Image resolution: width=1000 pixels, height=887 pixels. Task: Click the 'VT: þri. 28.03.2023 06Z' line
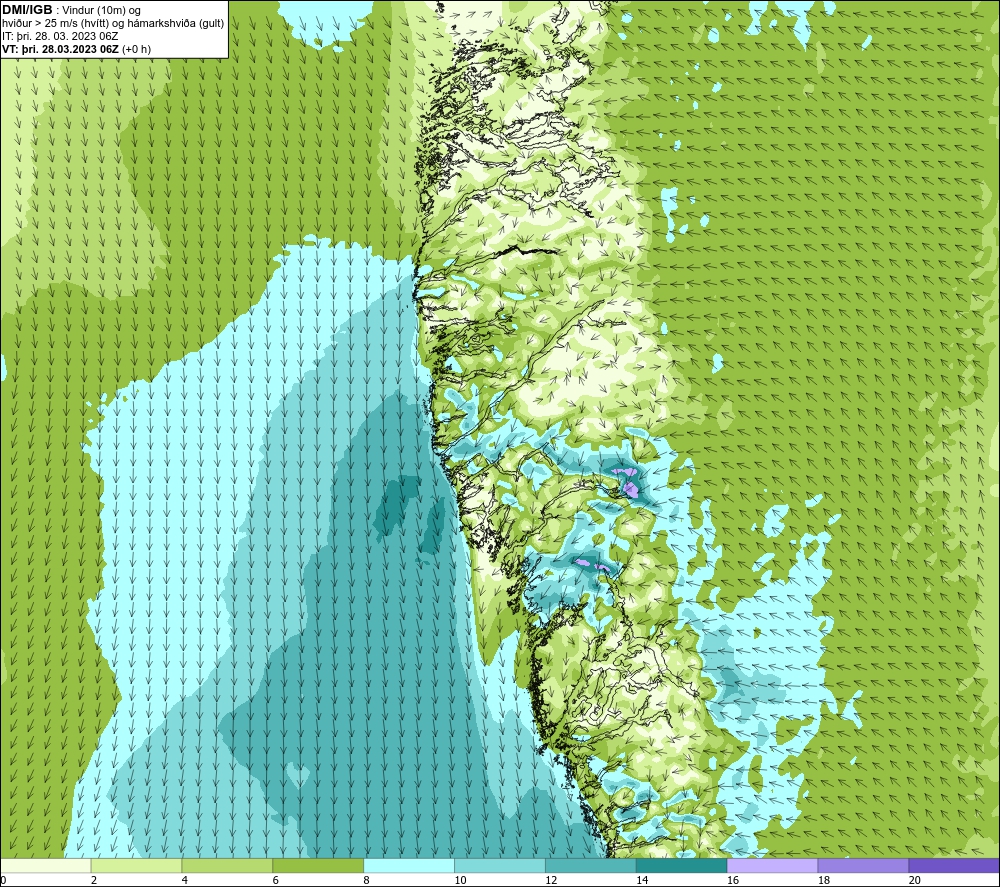[x=60, y=49]
